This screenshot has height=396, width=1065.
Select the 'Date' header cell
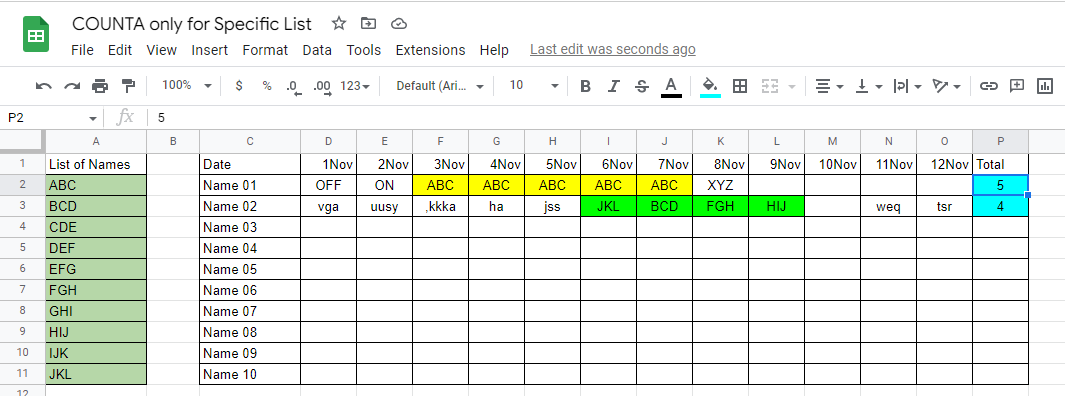(250, 164)
